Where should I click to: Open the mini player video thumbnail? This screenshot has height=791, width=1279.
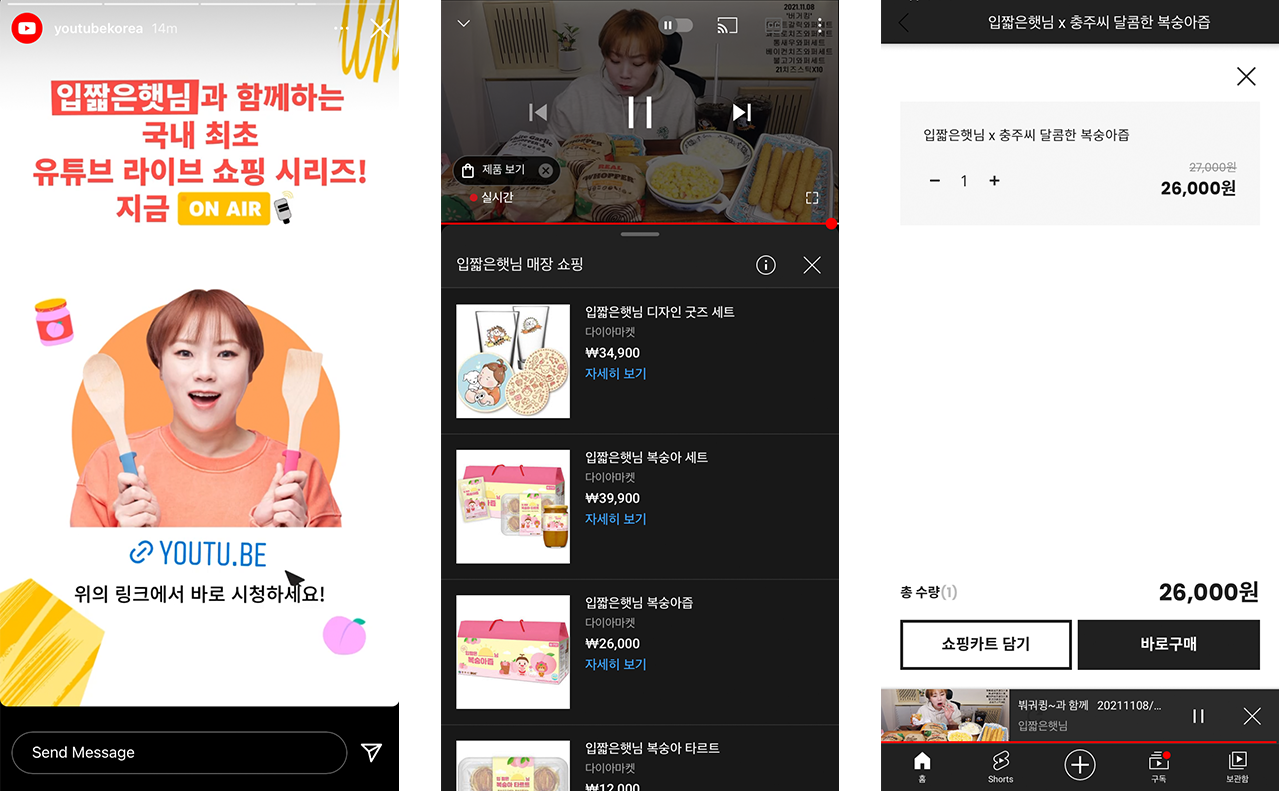(945, 715)
